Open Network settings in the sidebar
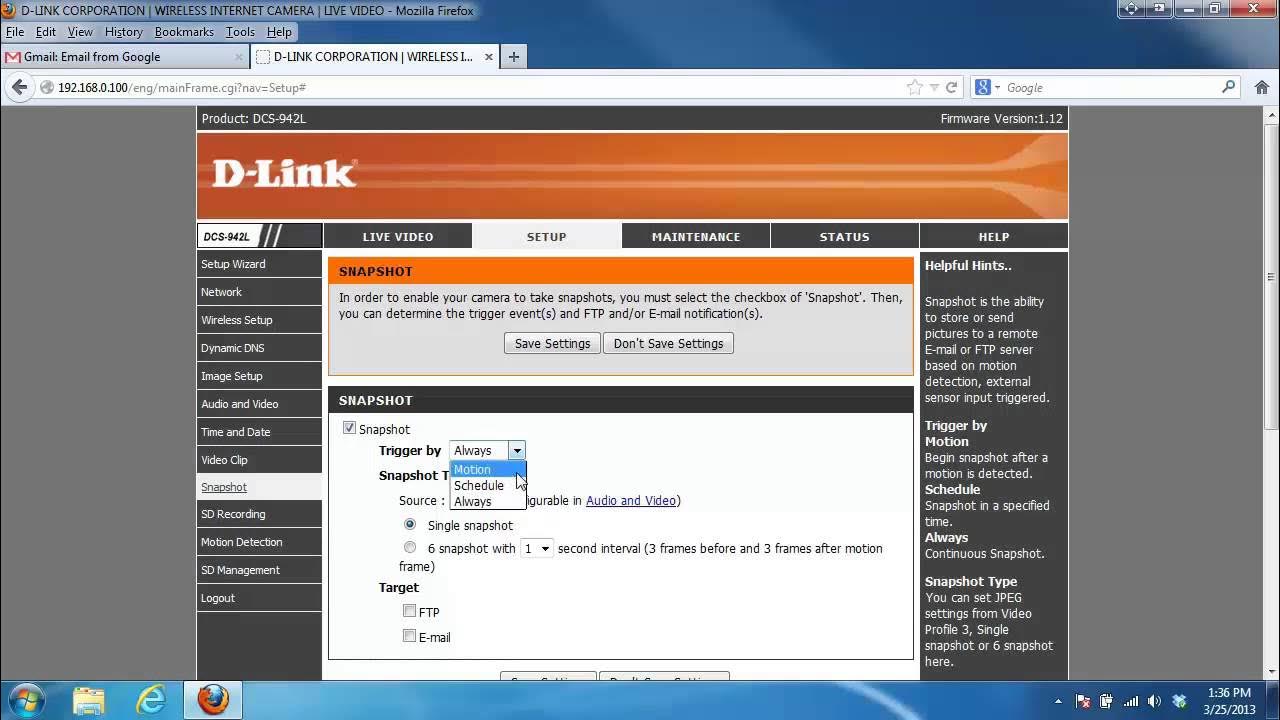1280x720 pixels. 259,292
